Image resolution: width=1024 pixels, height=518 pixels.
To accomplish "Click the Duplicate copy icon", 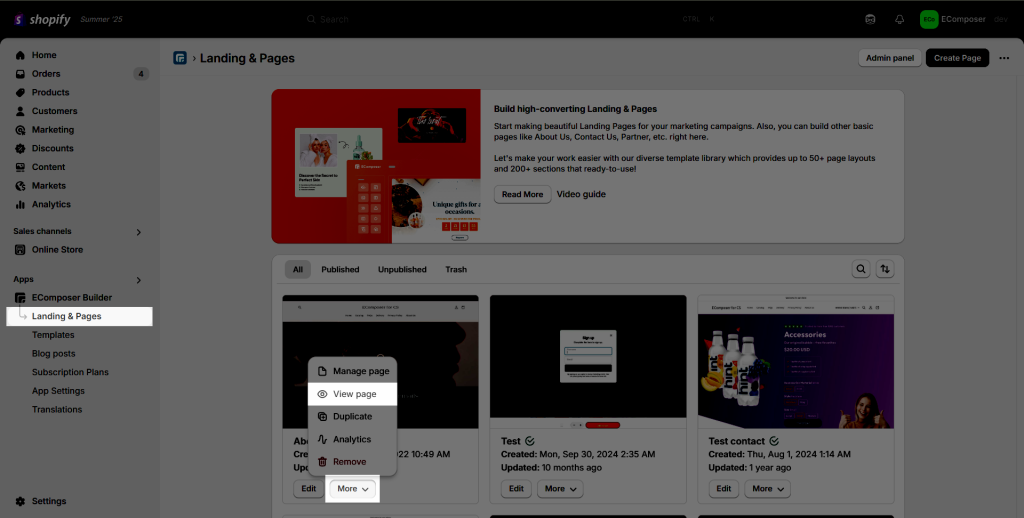I will pyautogui.click(x=322, y=417).
